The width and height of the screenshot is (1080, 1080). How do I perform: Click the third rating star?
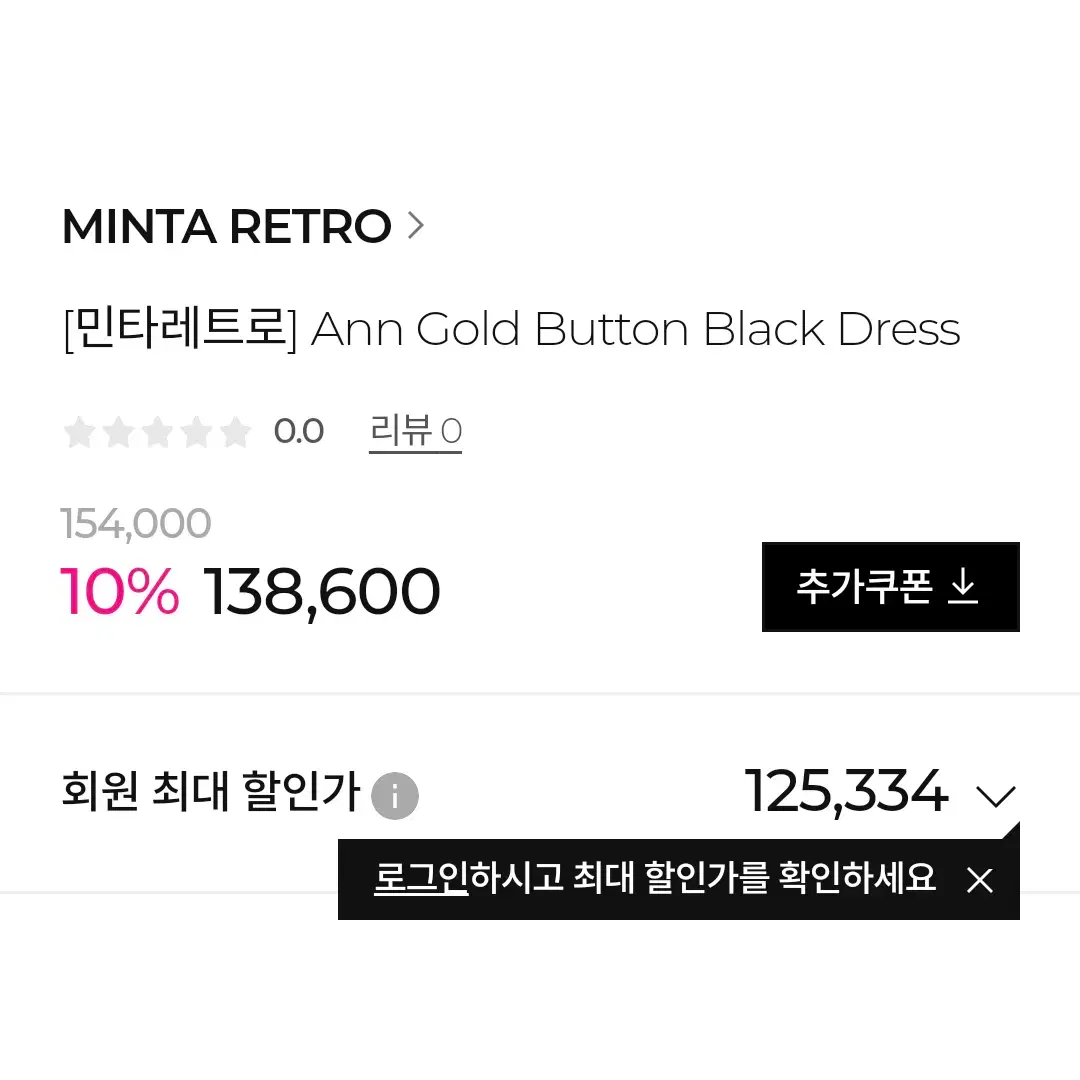point(158,432)
